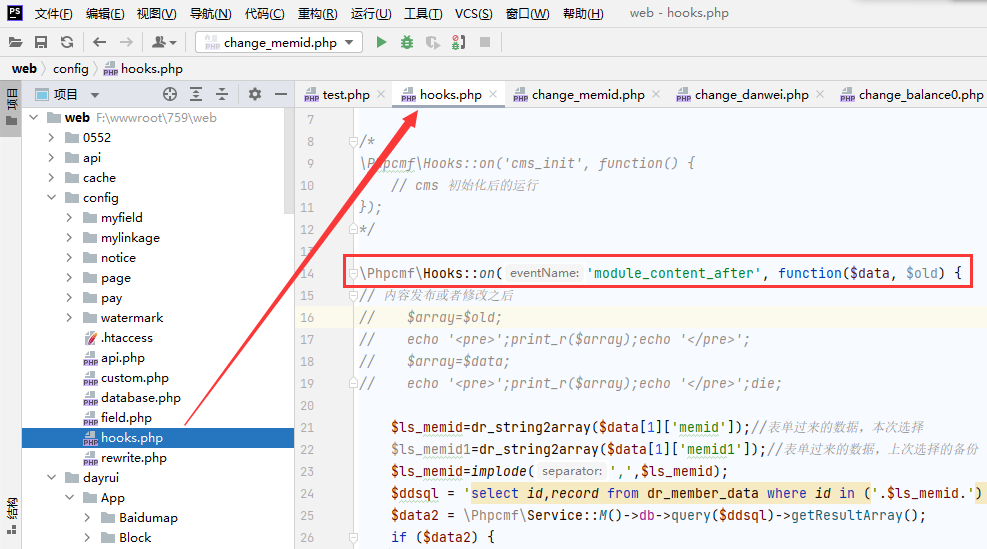Viewport: 987px width, 549px height.
Task: Expand the myfield folder
Action: point(69,218)
